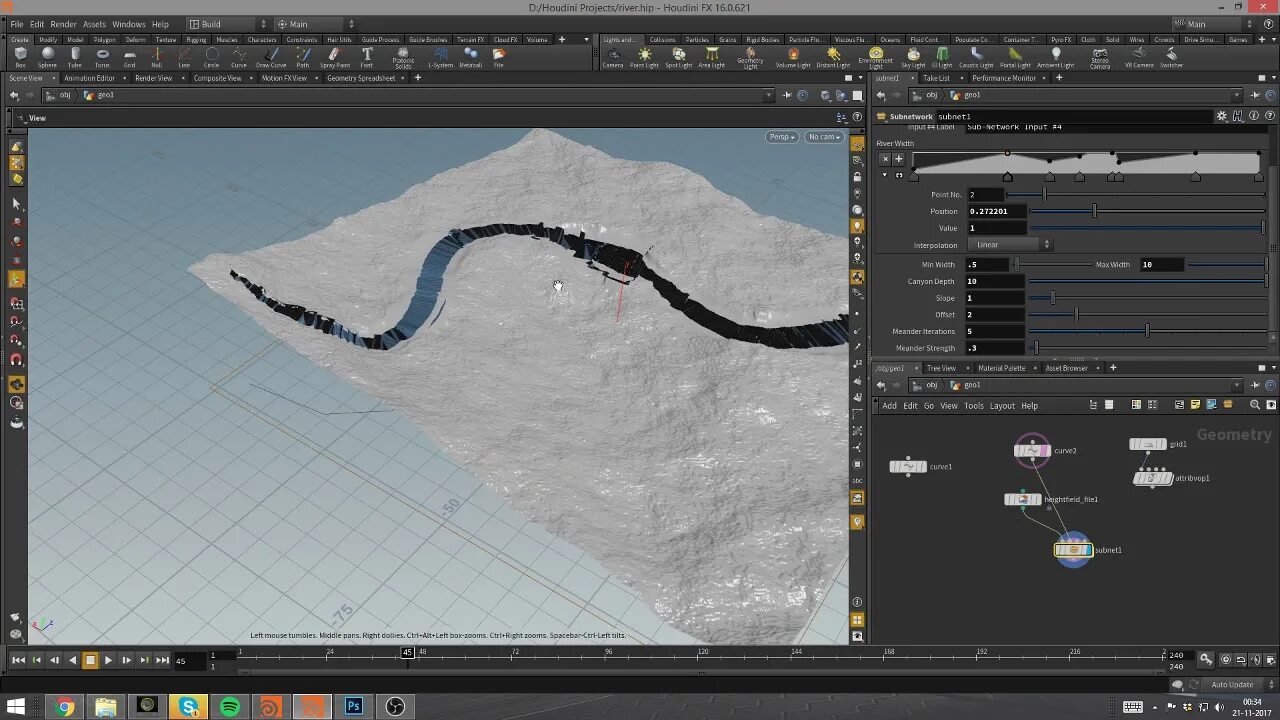Open the Main radial menu dropdown in menu bar

tap(315, 24)
